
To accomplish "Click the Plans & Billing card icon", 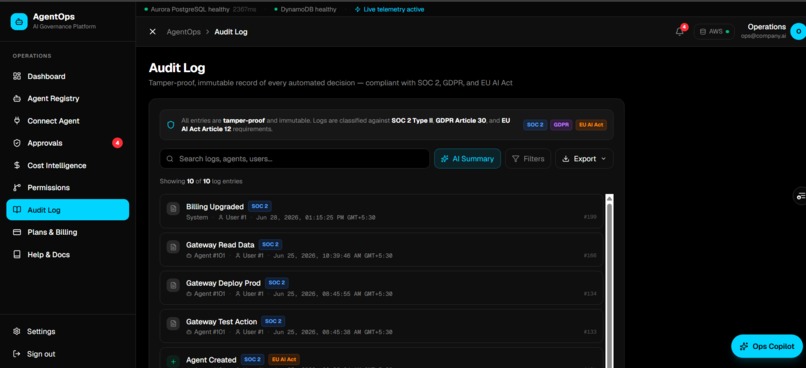I will coord(17,232).
